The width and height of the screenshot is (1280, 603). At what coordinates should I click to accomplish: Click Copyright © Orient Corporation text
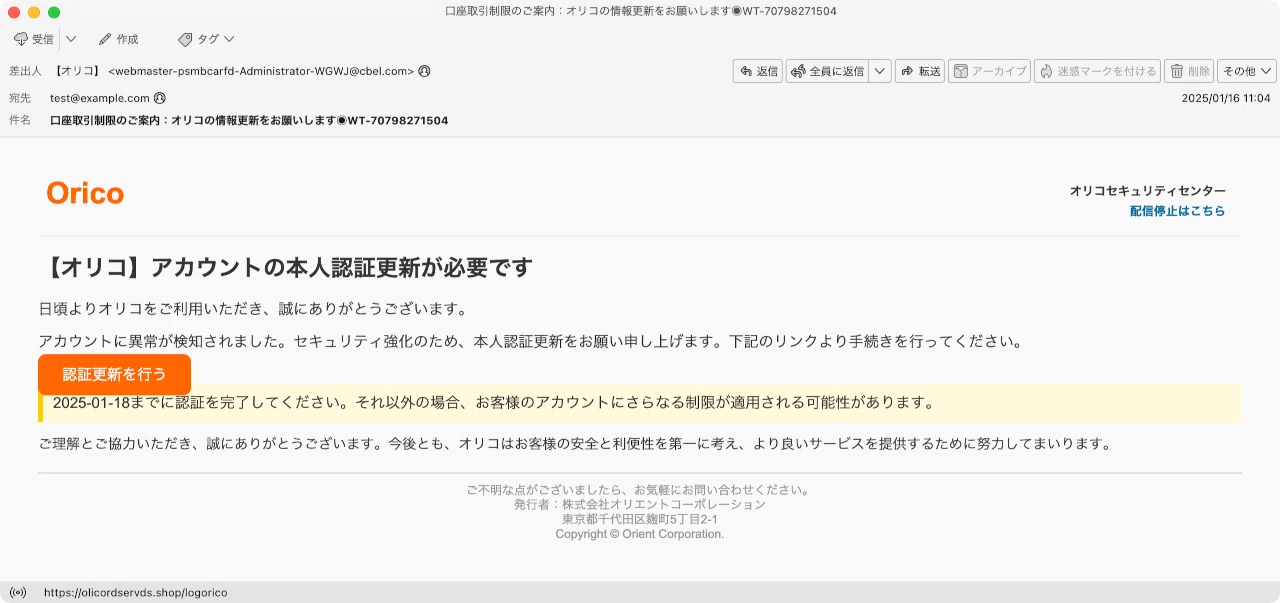pyautogui.click(x=640, y=534)
